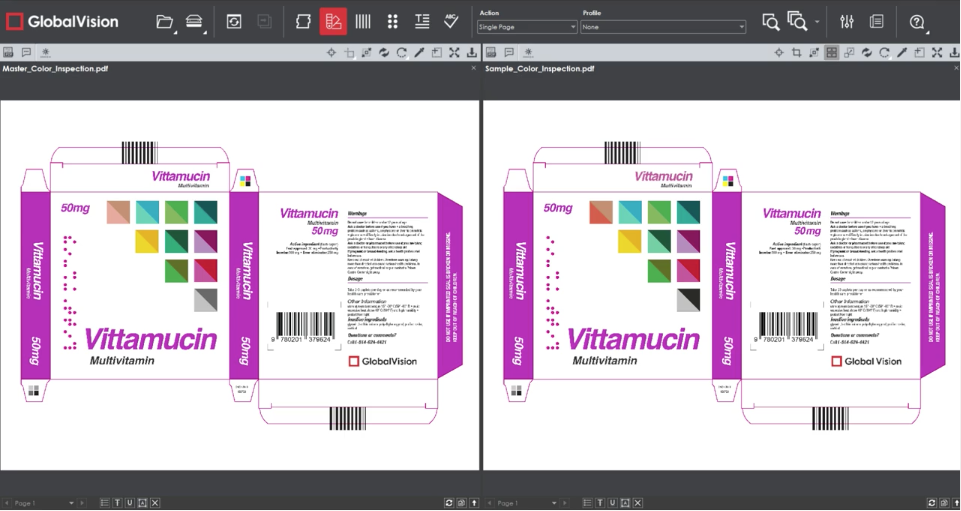
Task: Go to next page in Master panel
Action: point(83,503)
